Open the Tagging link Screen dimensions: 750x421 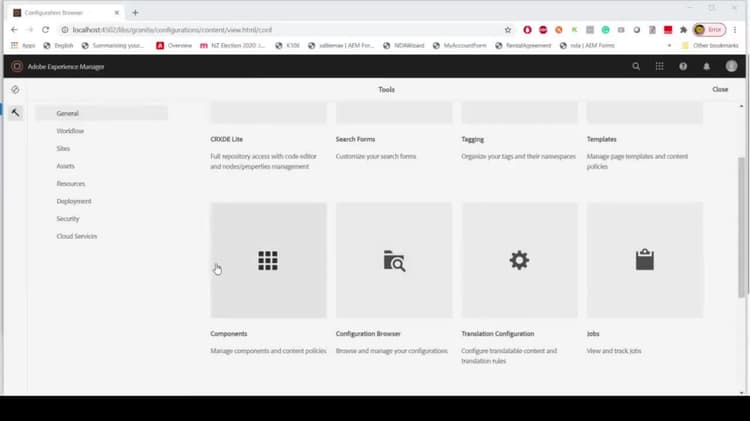pyautogui.click(x=473, y=139)
